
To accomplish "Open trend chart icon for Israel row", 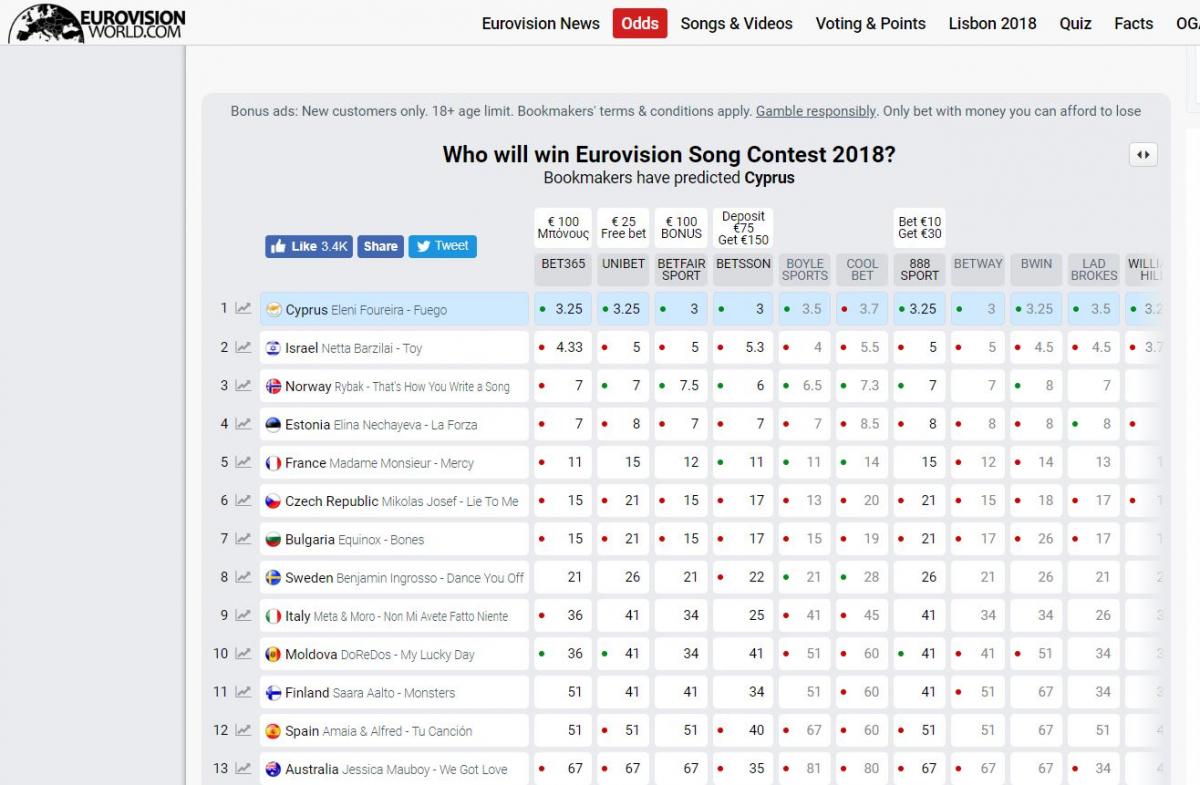I will [x=243, y=347].
